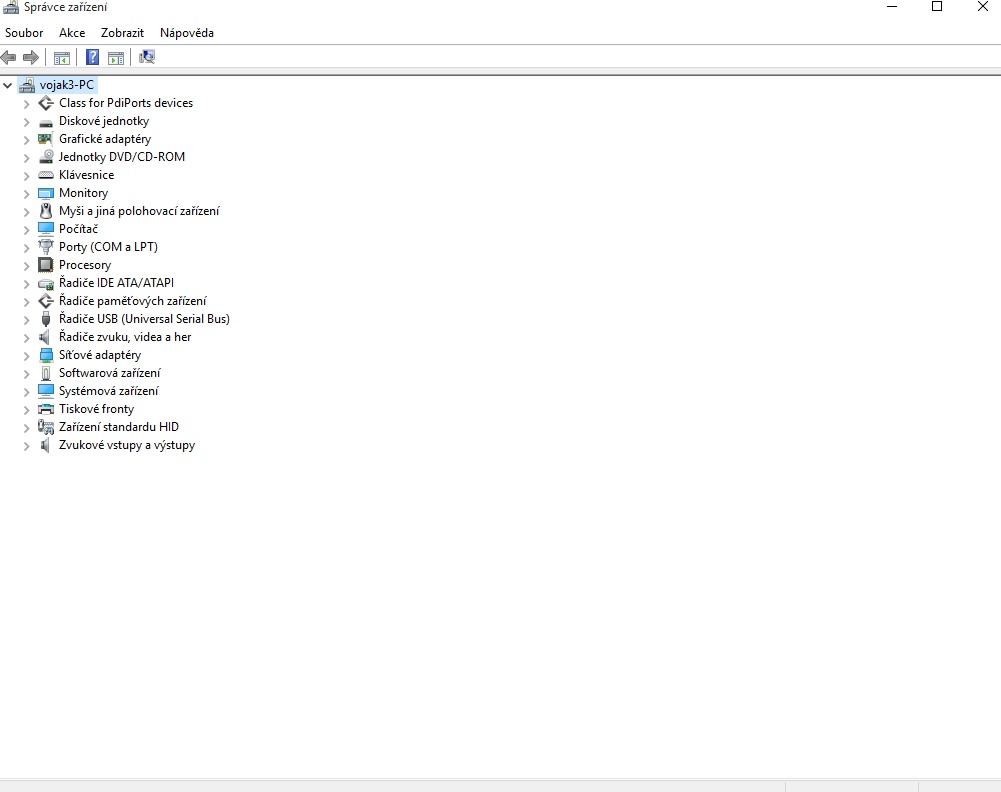Expand the Diskové jednotky category
1001x792 pixels.
[27, 121]
